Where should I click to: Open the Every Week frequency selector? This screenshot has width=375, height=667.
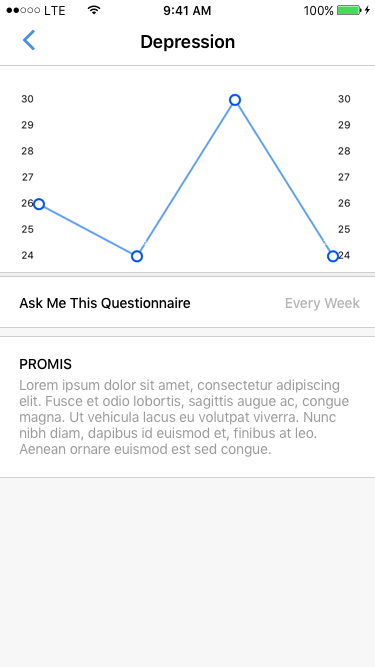(x=322, y=303)
